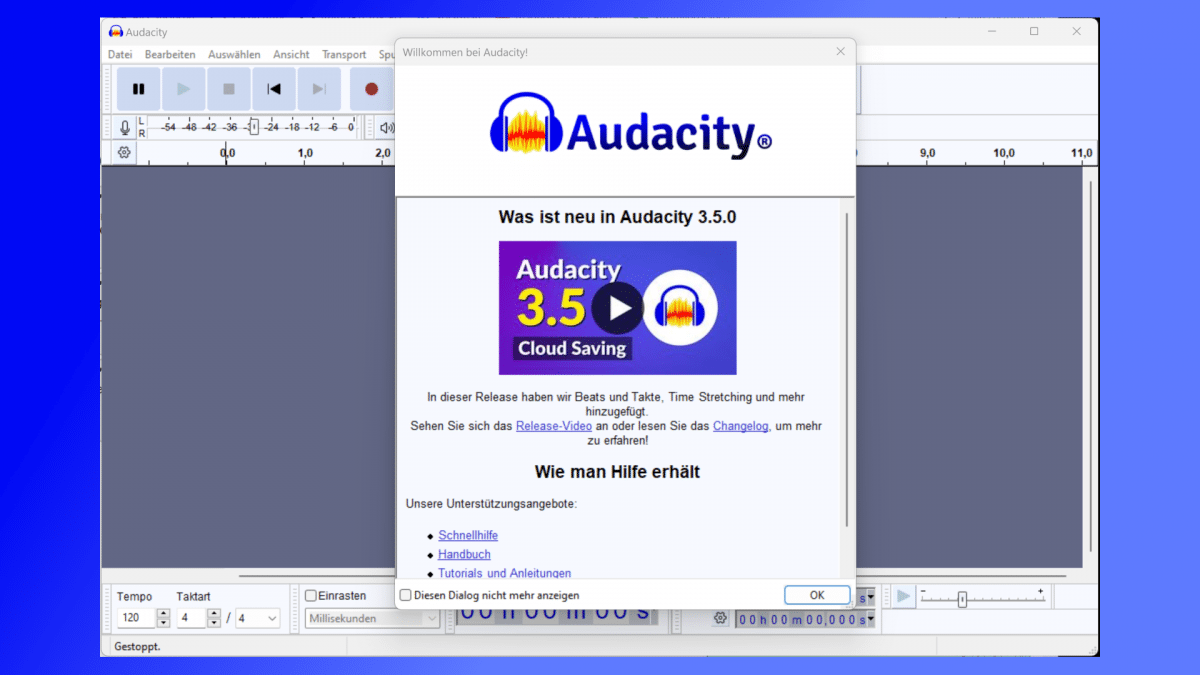Expand the Taktart denominator dropdown
Image resolution: width=1200 pixels, height=675 pixels.
[x=271, y=619]
